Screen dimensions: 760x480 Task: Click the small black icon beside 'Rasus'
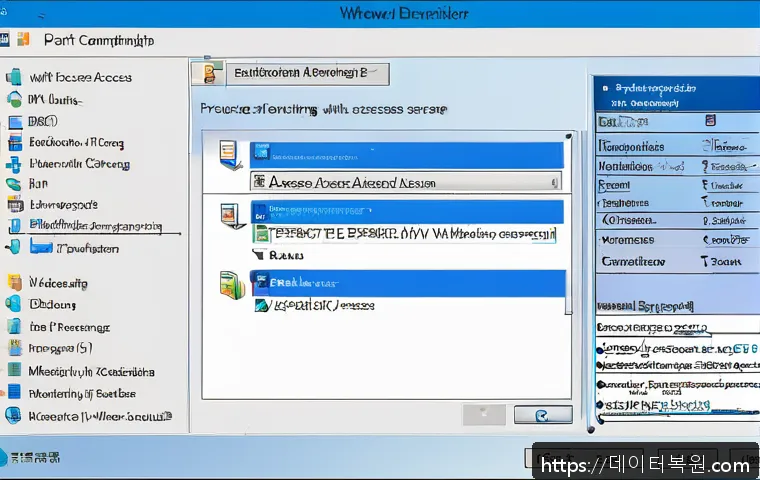(x=259, y=255)
